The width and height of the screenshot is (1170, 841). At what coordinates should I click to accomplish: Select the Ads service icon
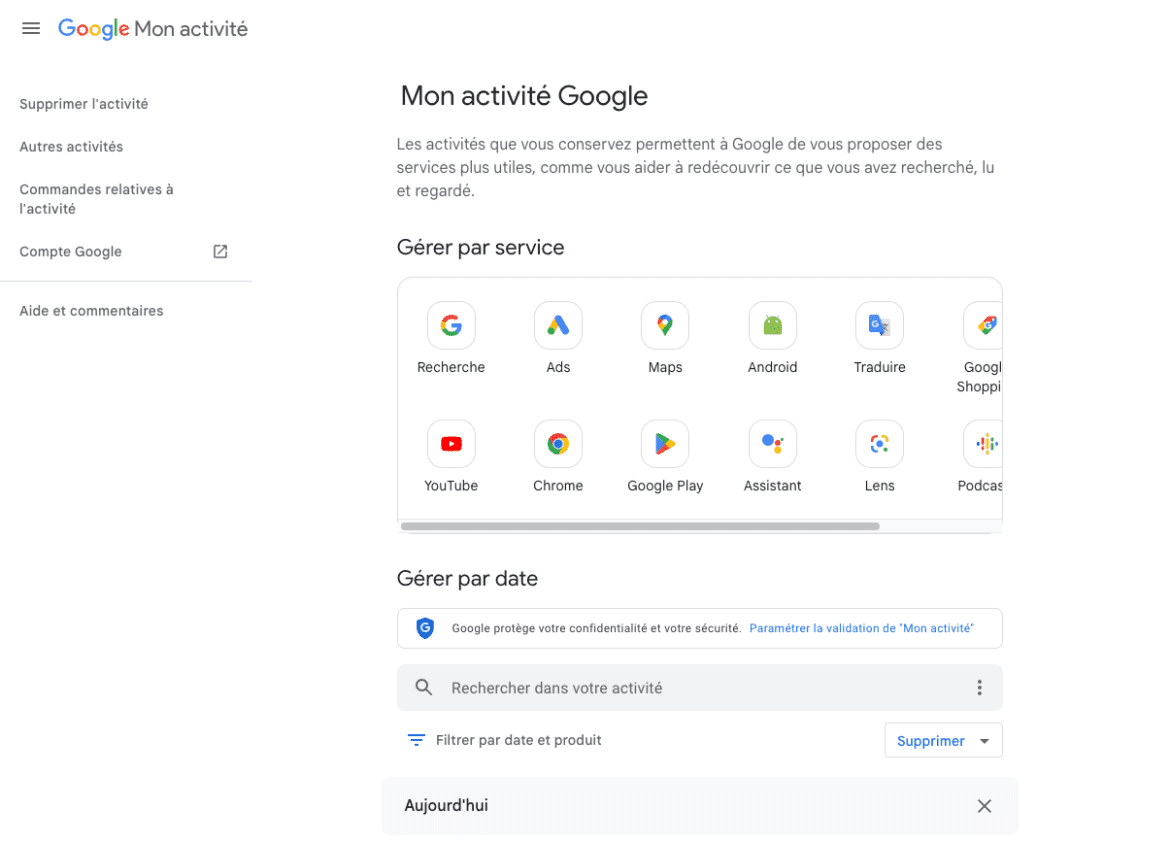[x=558, y=325]
